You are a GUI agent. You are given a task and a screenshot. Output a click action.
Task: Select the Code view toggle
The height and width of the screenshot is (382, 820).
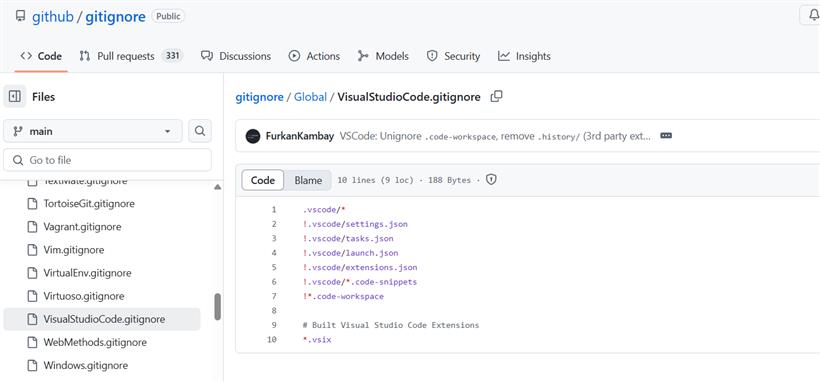coord(263,181)
